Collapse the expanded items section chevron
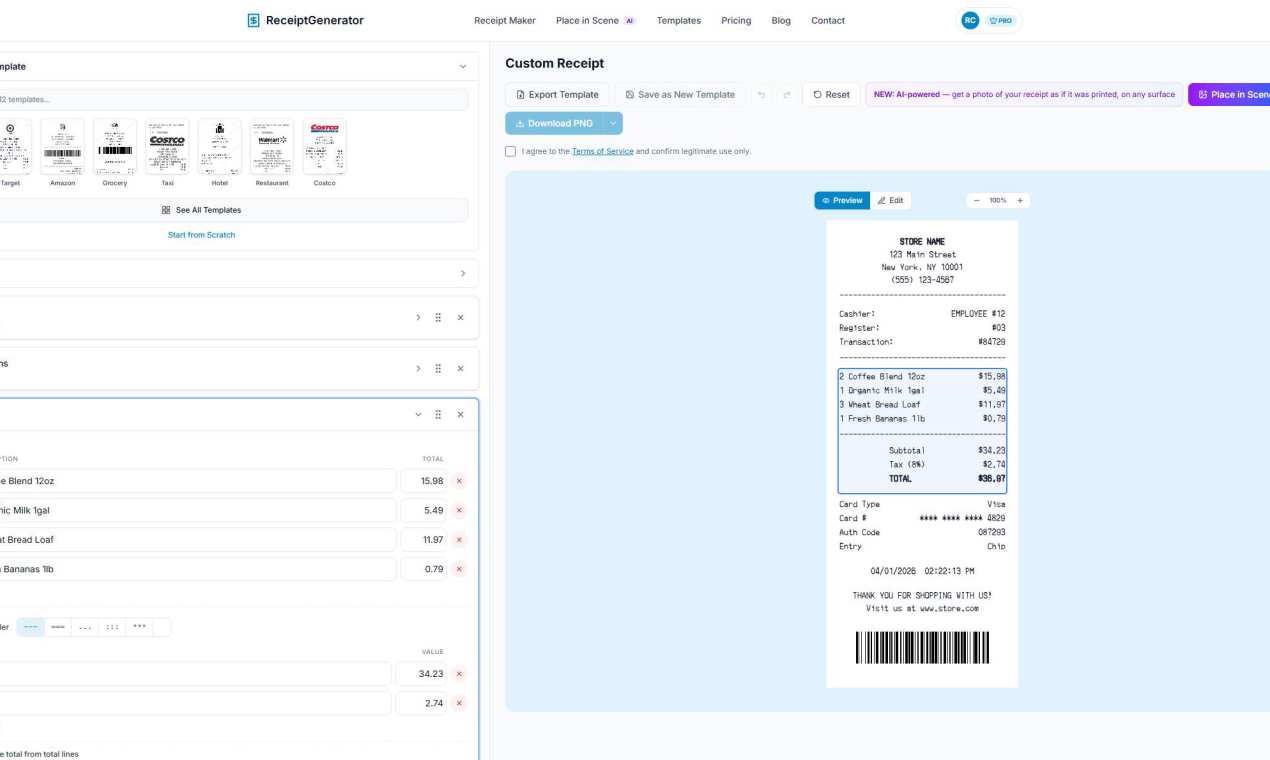Image resolution: width=1270 pixels, height=760 pixels. click(418, 415)
